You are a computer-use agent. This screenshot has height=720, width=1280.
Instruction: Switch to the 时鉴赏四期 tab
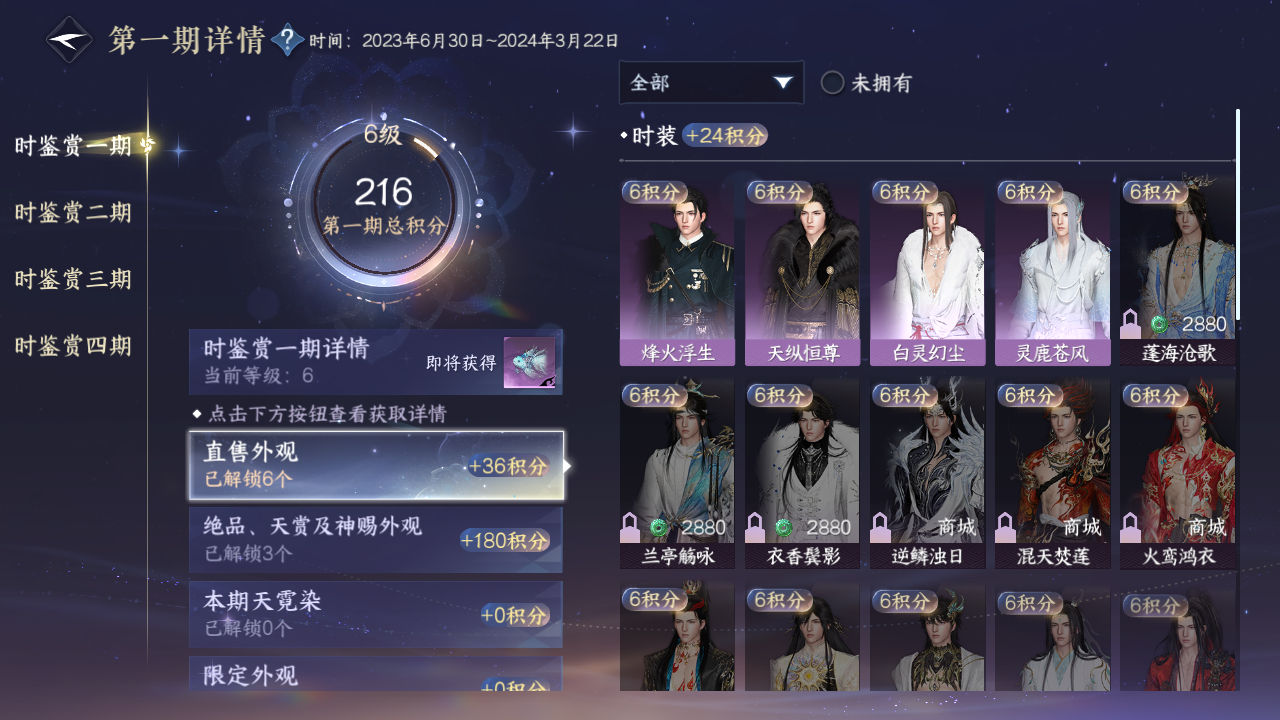point(73,346)
